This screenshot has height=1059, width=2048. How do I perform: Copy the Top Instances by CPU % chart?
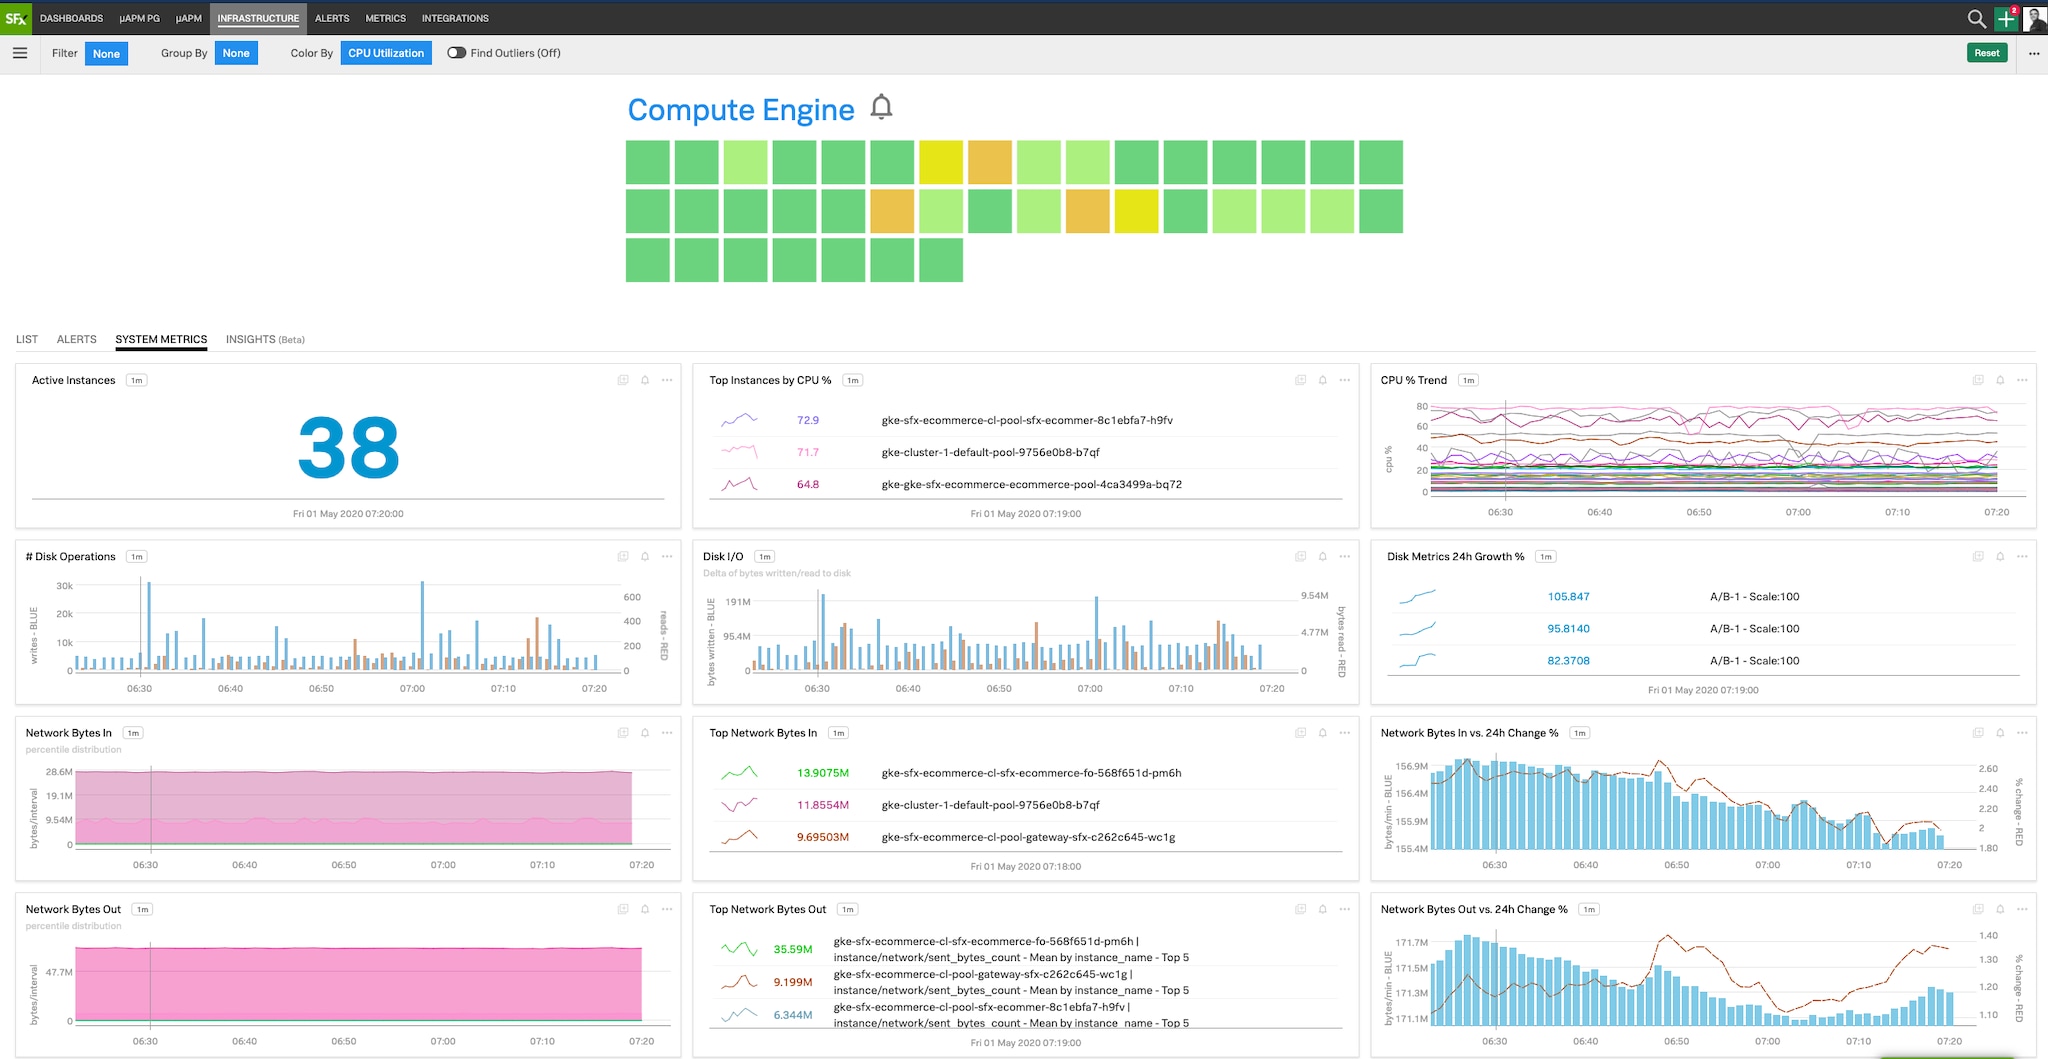1301,380
